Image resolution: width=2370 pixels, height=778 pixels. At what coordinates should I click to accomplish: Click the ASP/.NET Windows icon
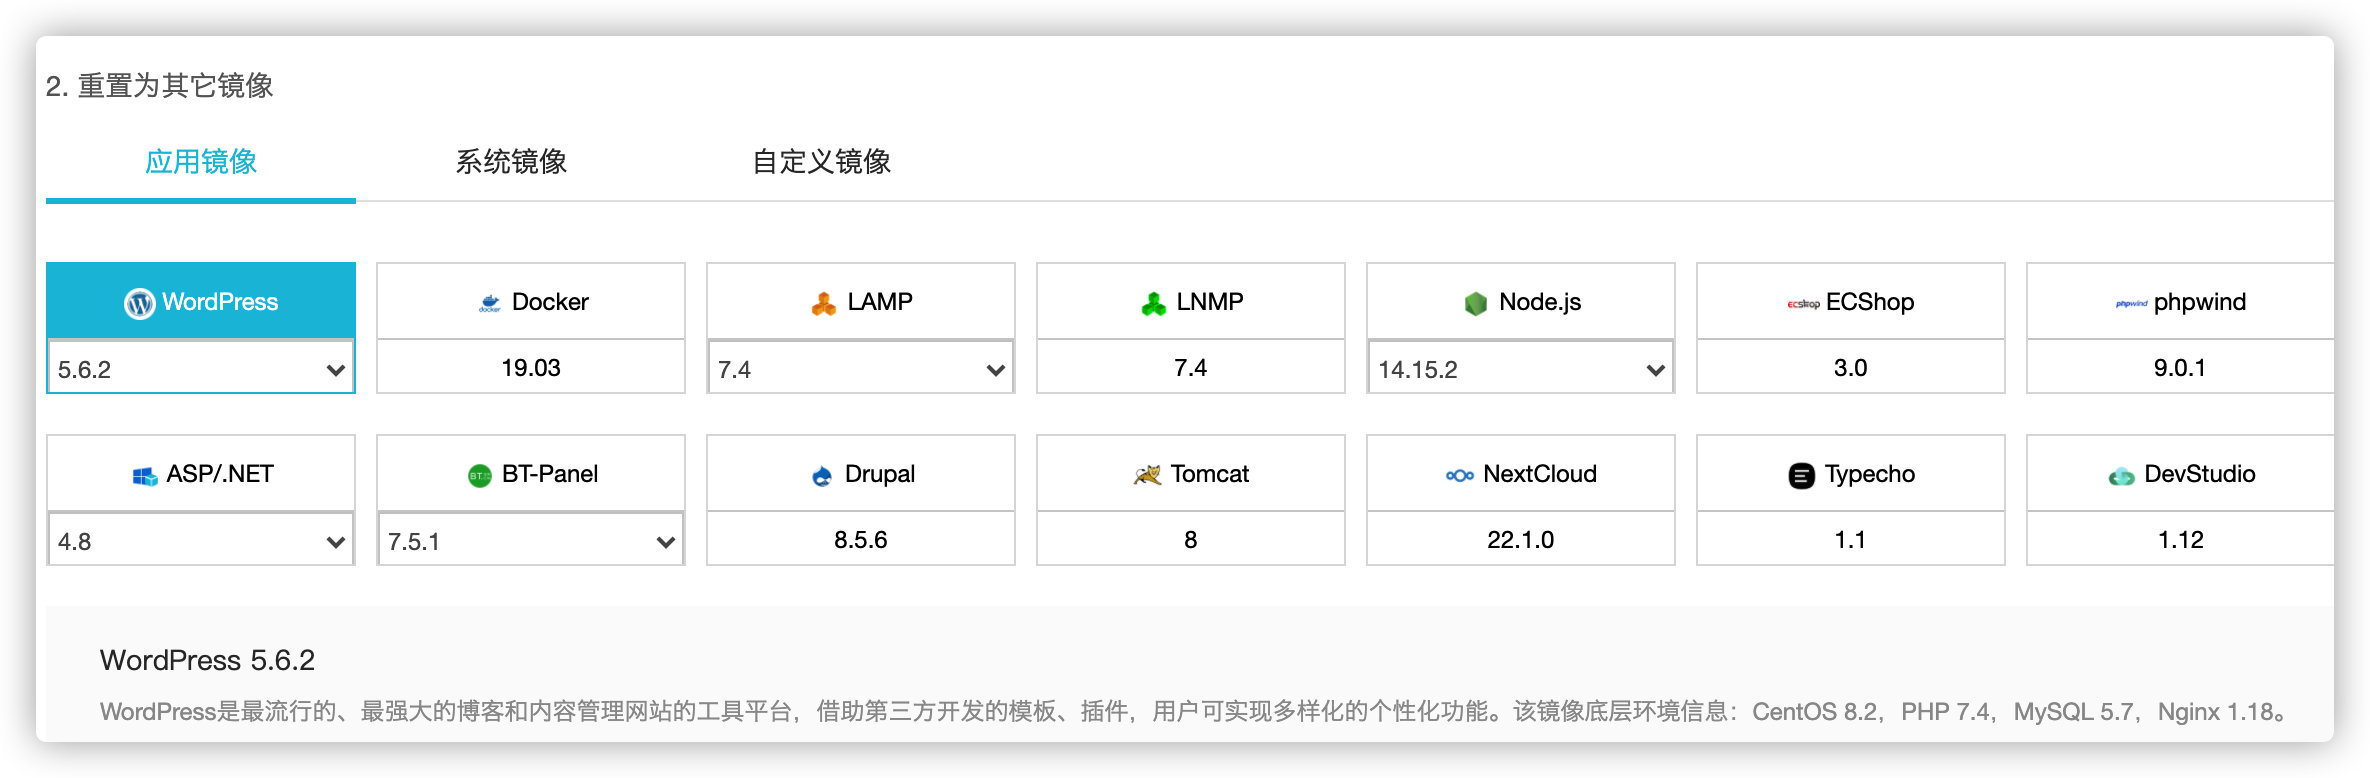[x=145, y=476]
